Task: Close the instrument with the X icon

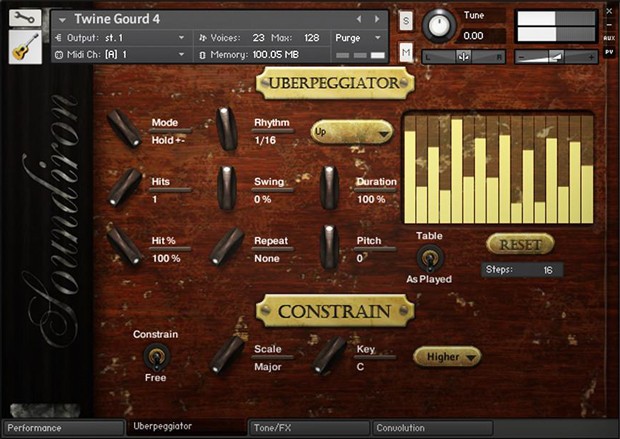Action: (609, 11)
